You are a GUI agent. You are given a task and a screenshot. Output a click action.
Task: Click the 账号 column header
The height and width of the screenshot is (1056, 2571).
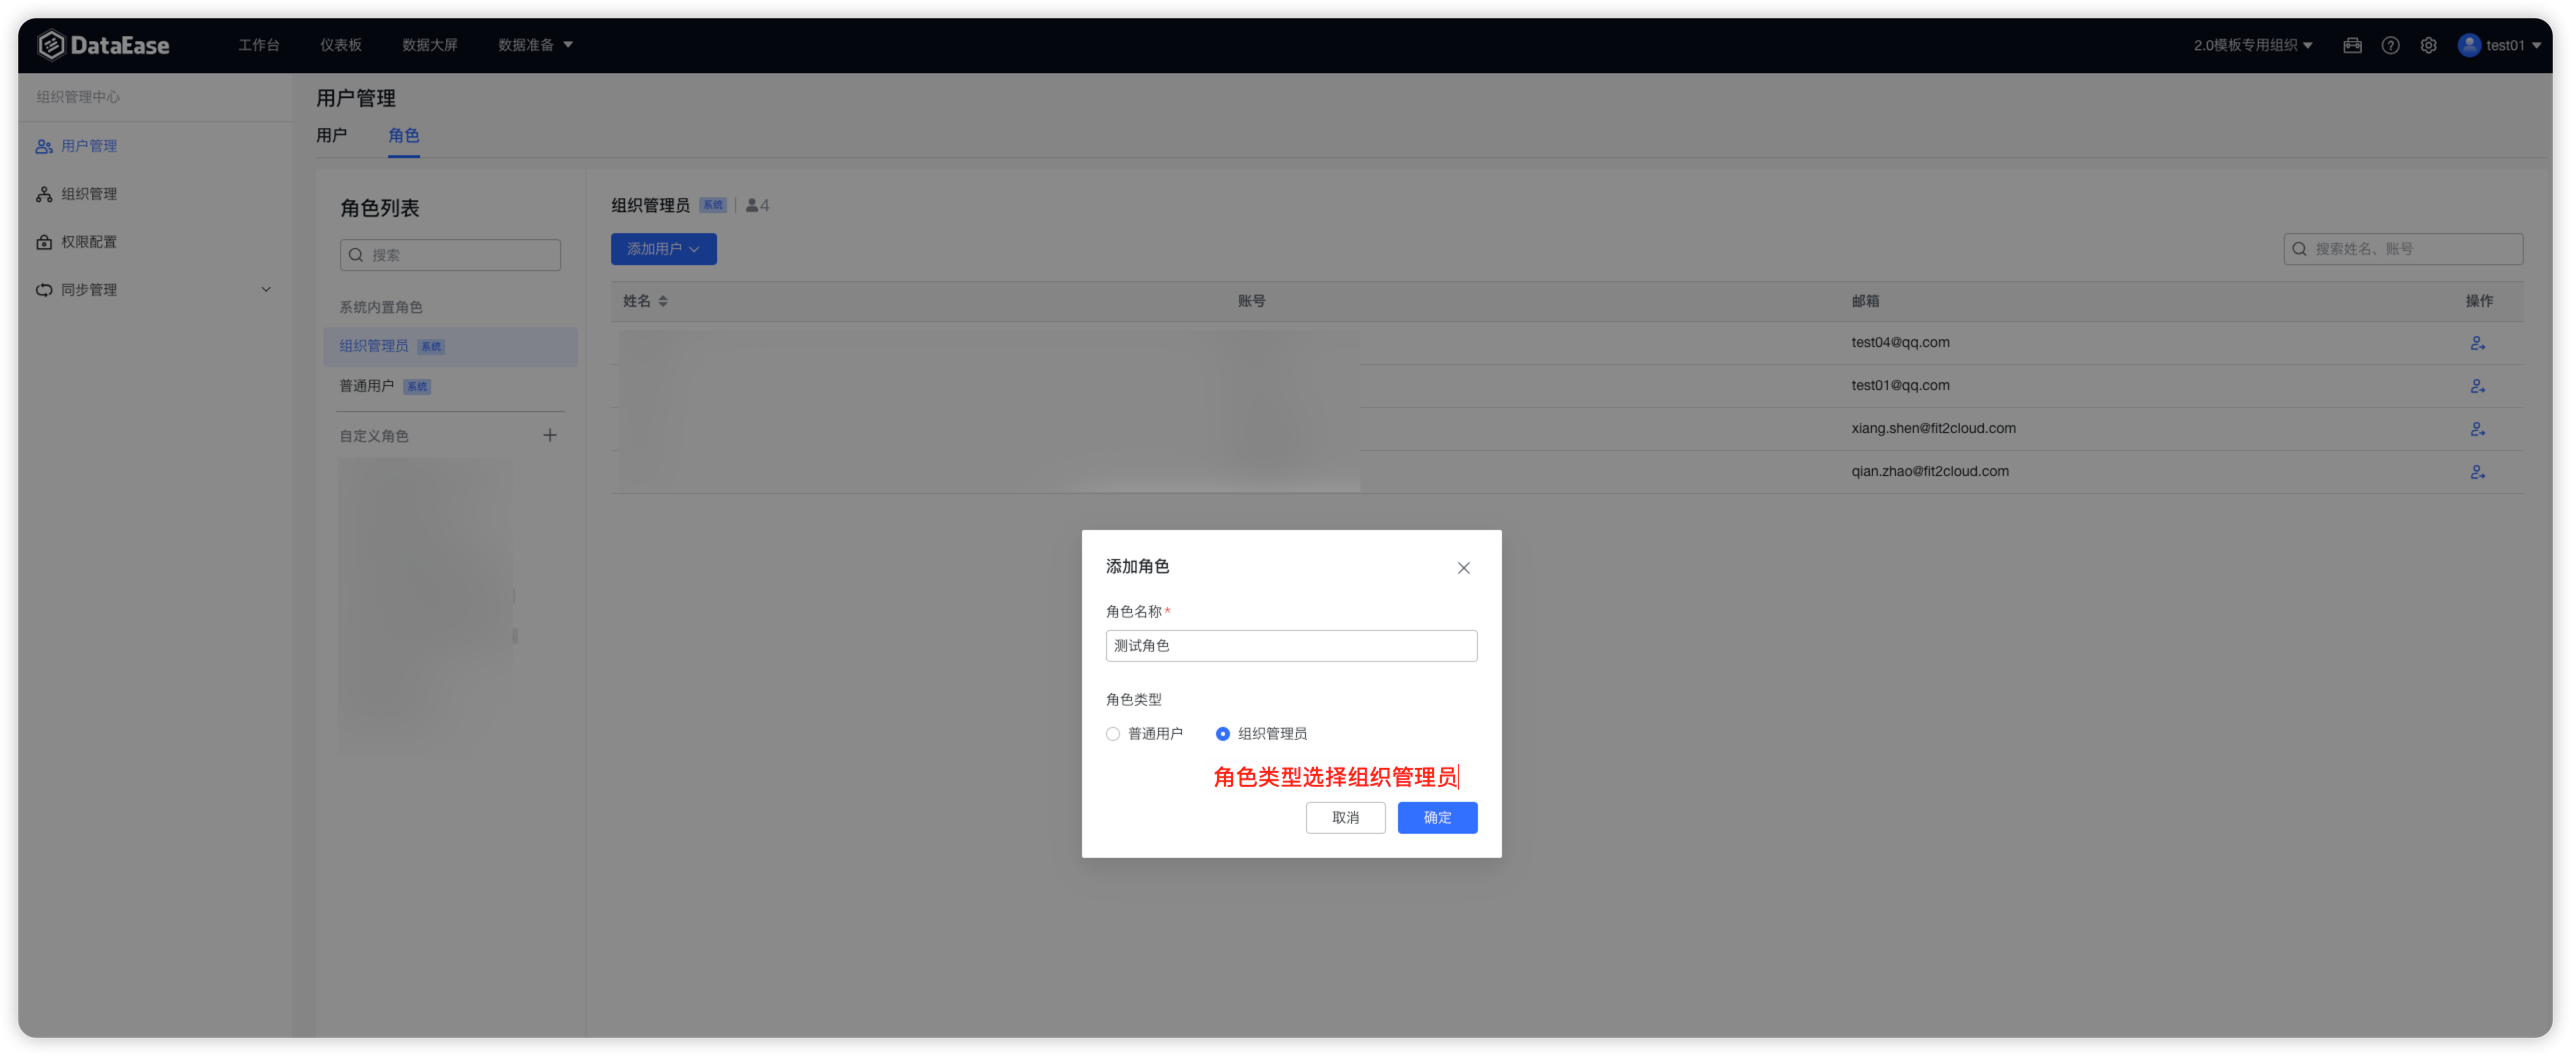pos(1251,301)
